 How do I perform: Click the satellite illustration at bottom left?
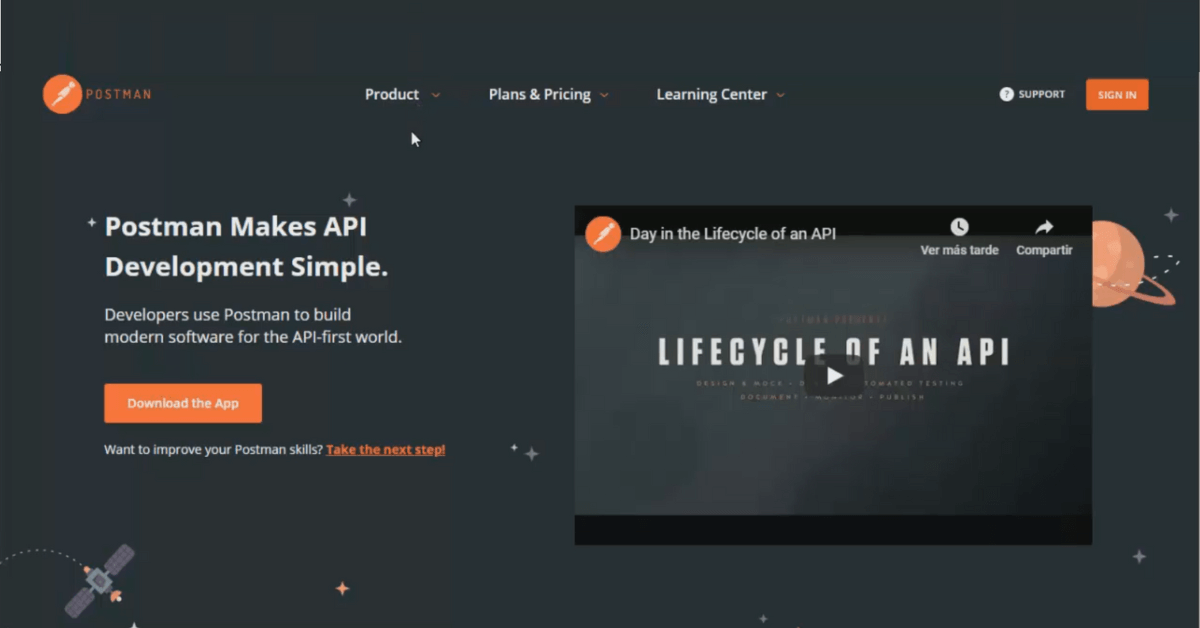point(99,580)
